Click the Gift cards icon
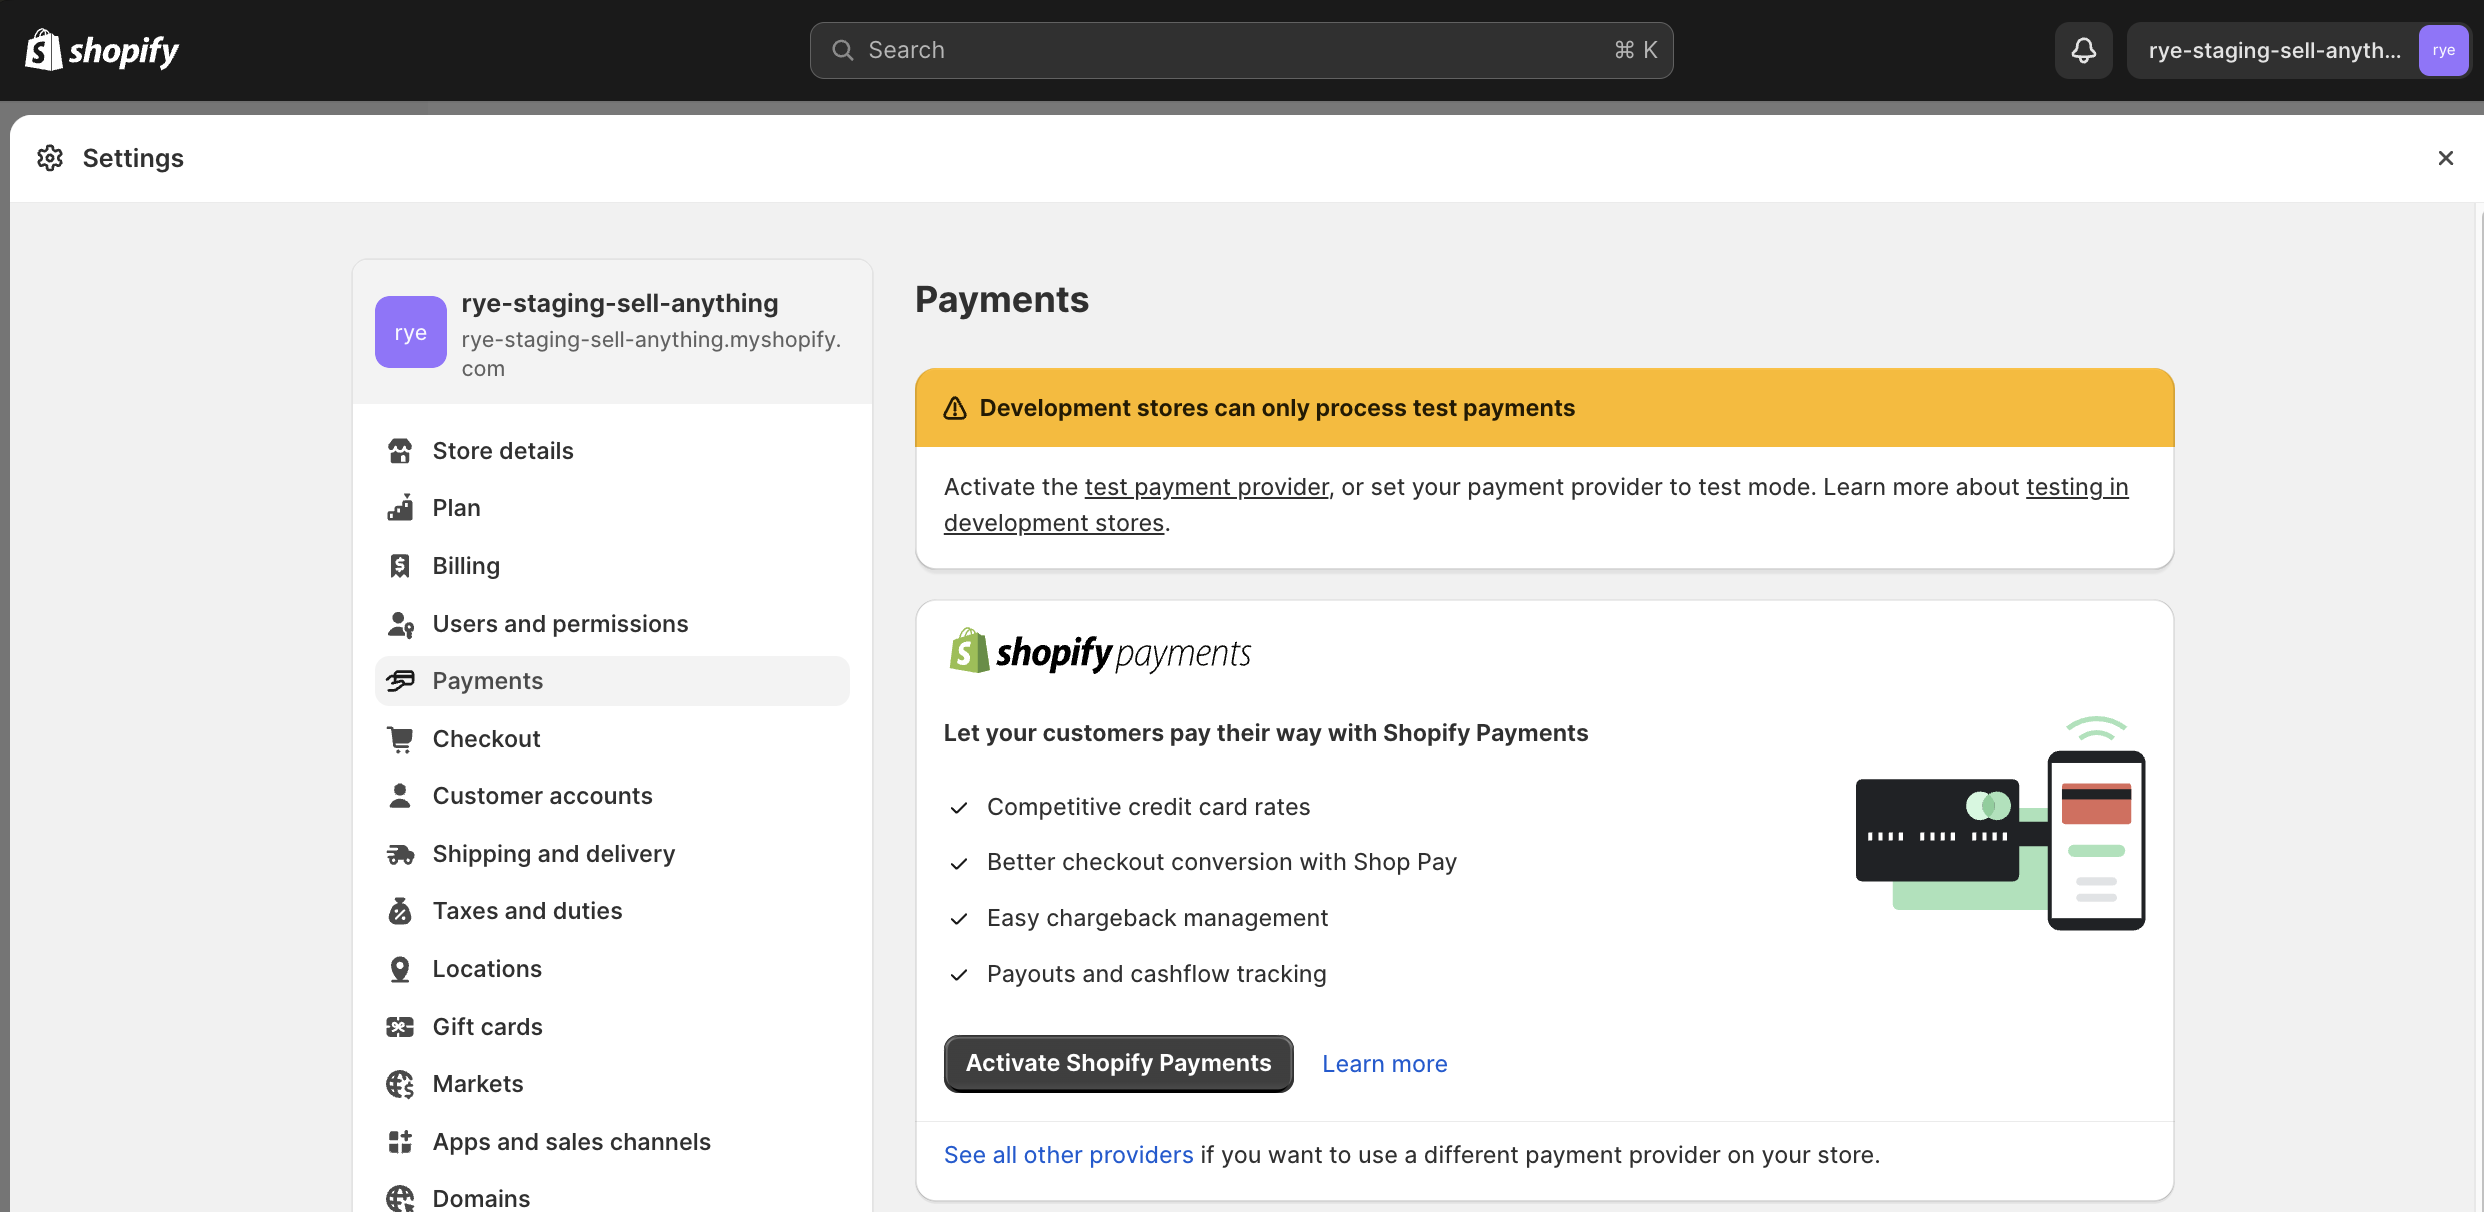This screenshot has height=1212, width=2484. pyautogui.click(x=400, y=1027)
